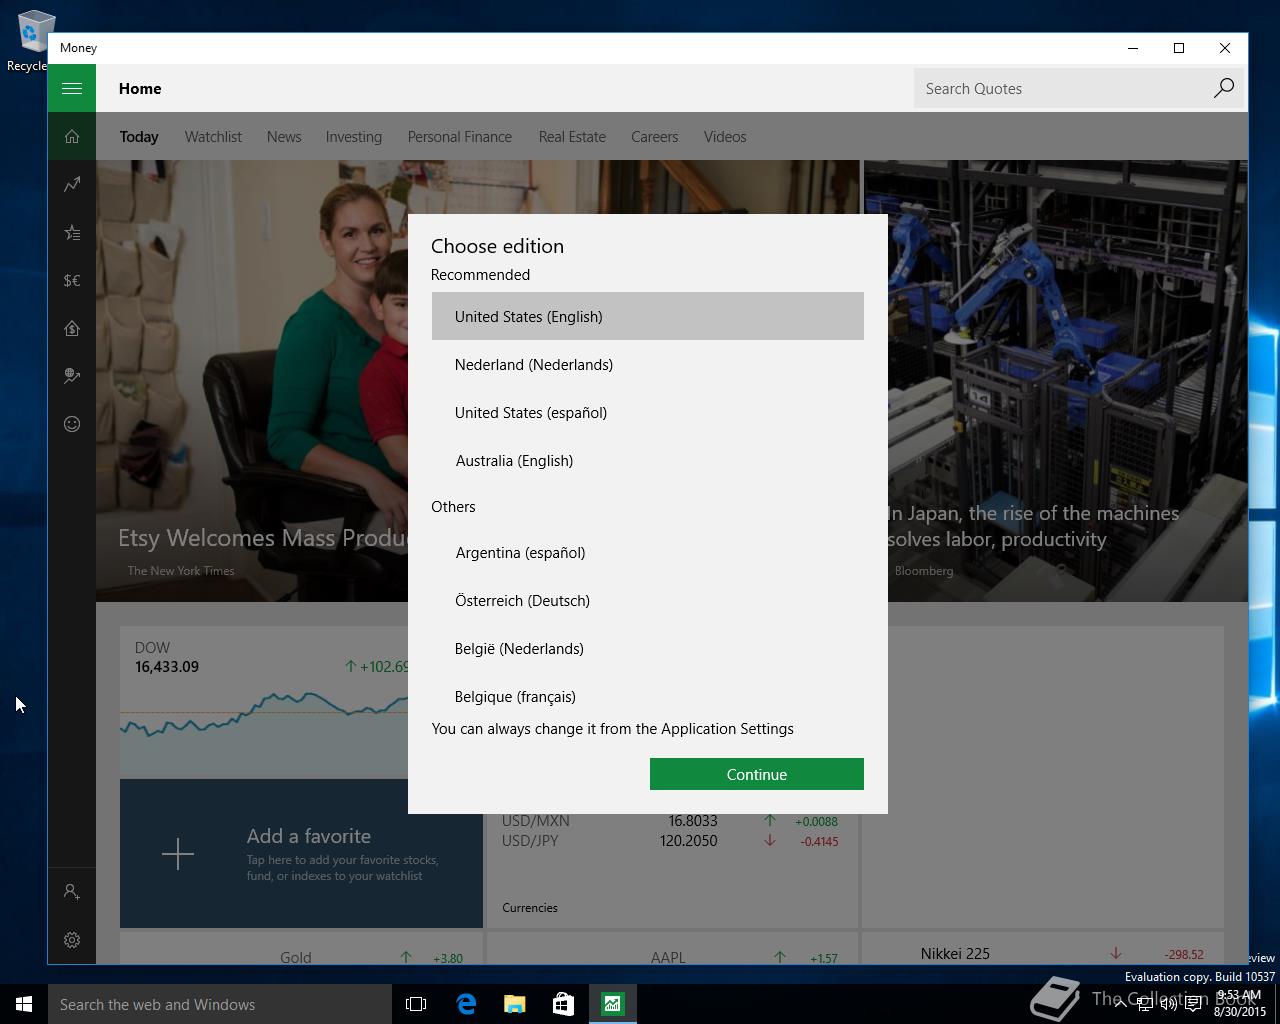
Task: Open Windows Store from taskbar
Action: coord(563,1004)
